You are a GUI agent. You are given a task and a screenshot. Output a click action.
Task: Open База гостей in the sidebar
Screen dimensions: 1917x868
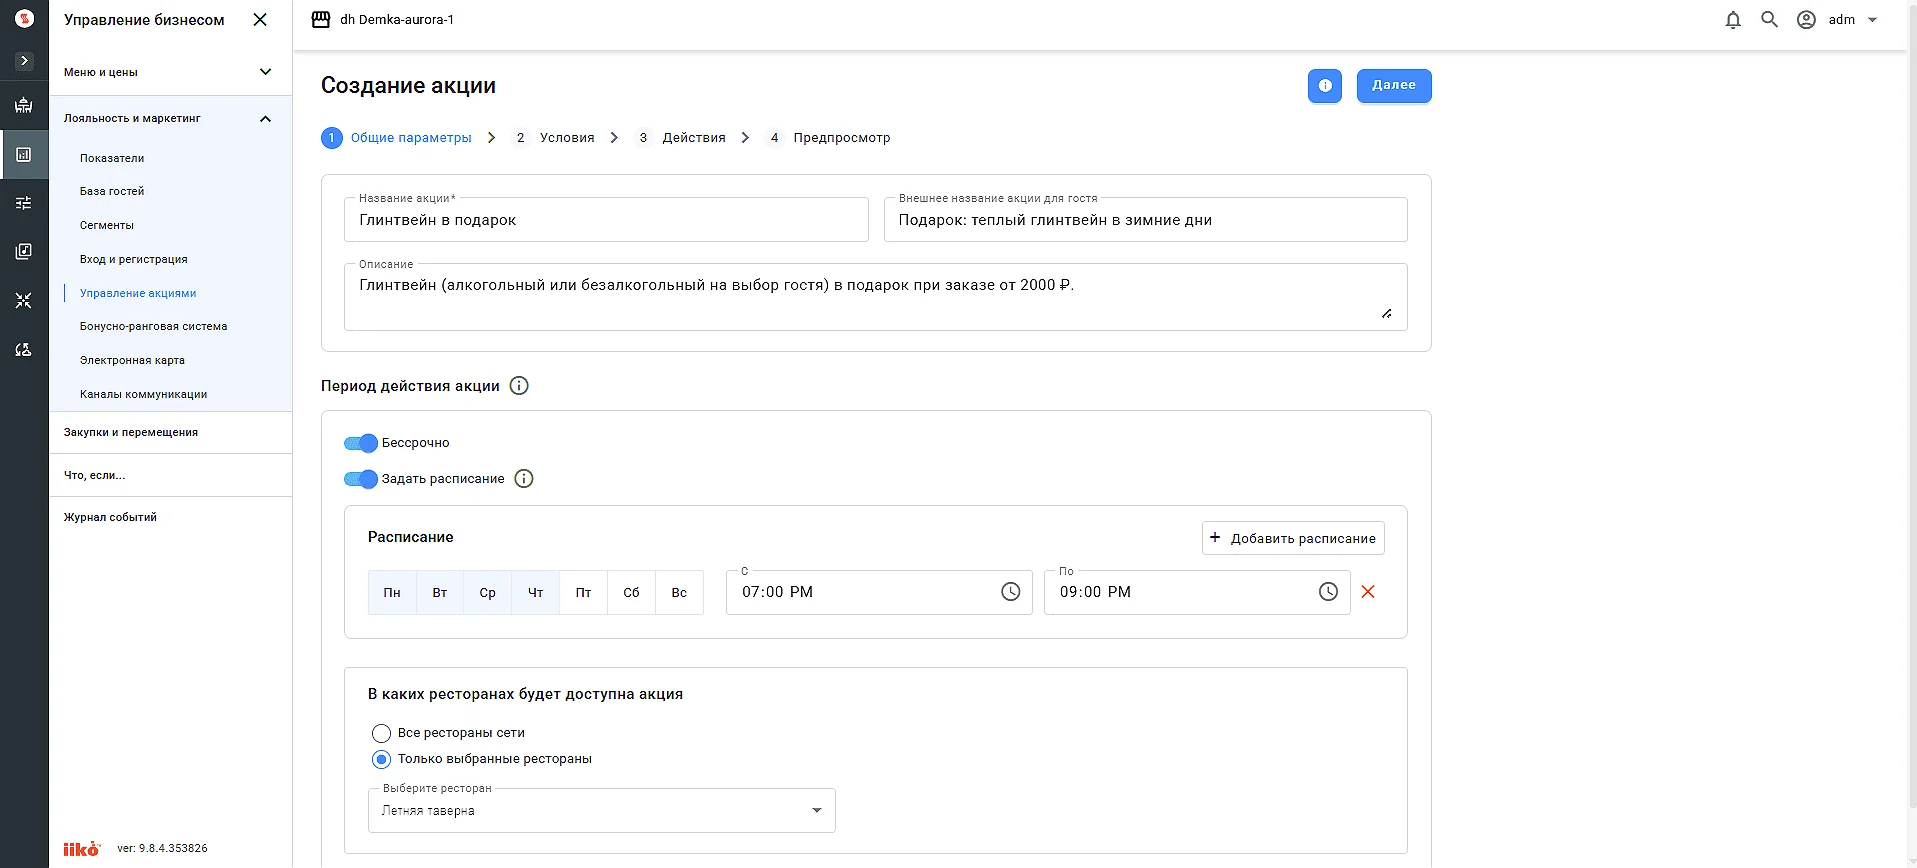[x=112, y=191]
